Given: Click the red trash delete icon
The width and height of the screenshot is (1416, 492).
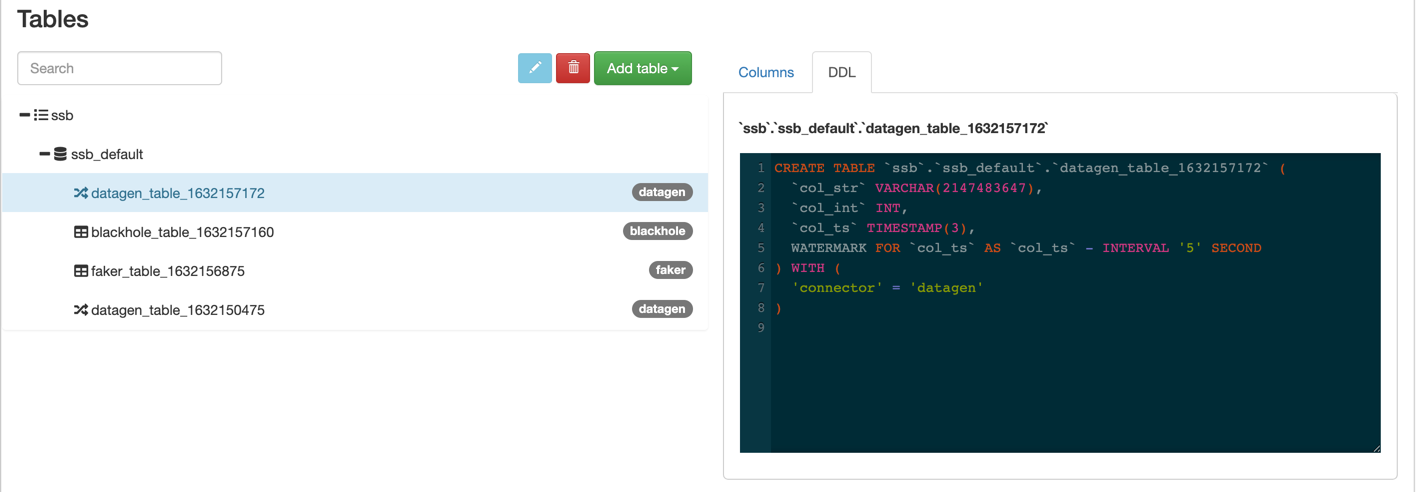Looking at the screenshot, I should tap(573, 68).
